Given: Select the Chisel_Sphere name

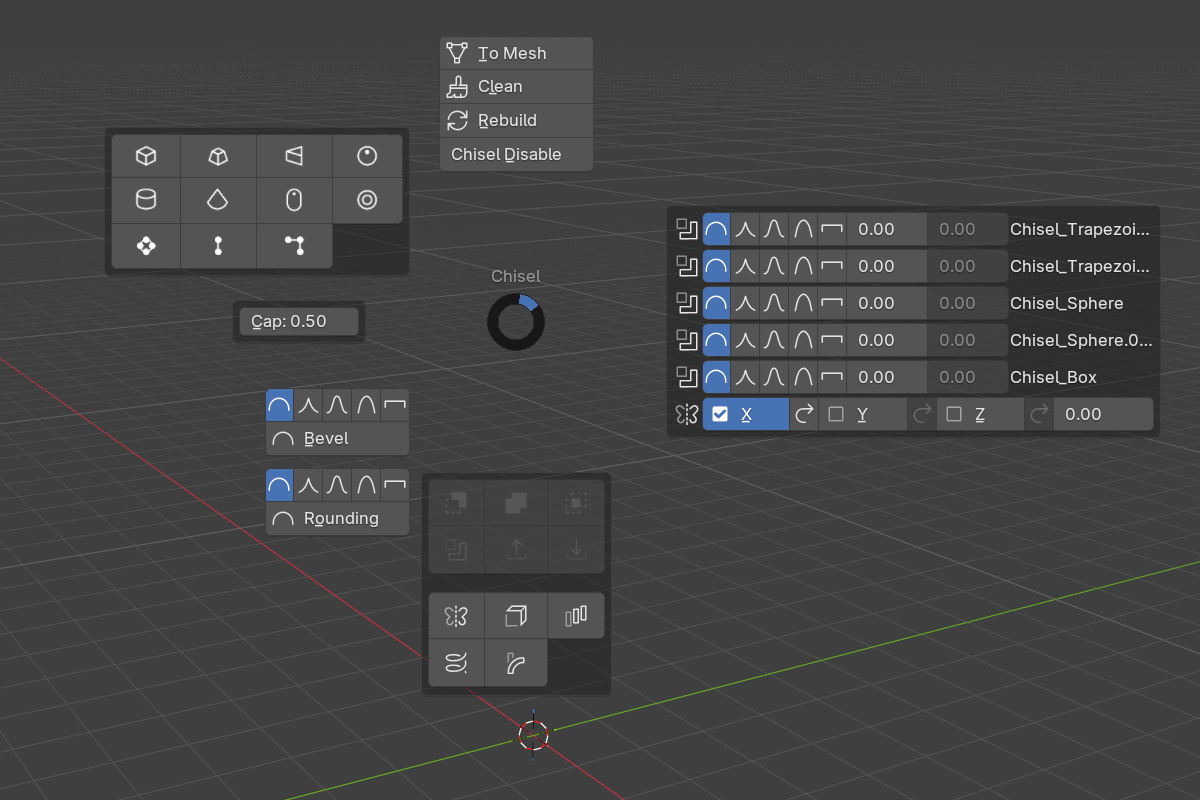Looking at the screenshot, I should (x=1067, y=303).
